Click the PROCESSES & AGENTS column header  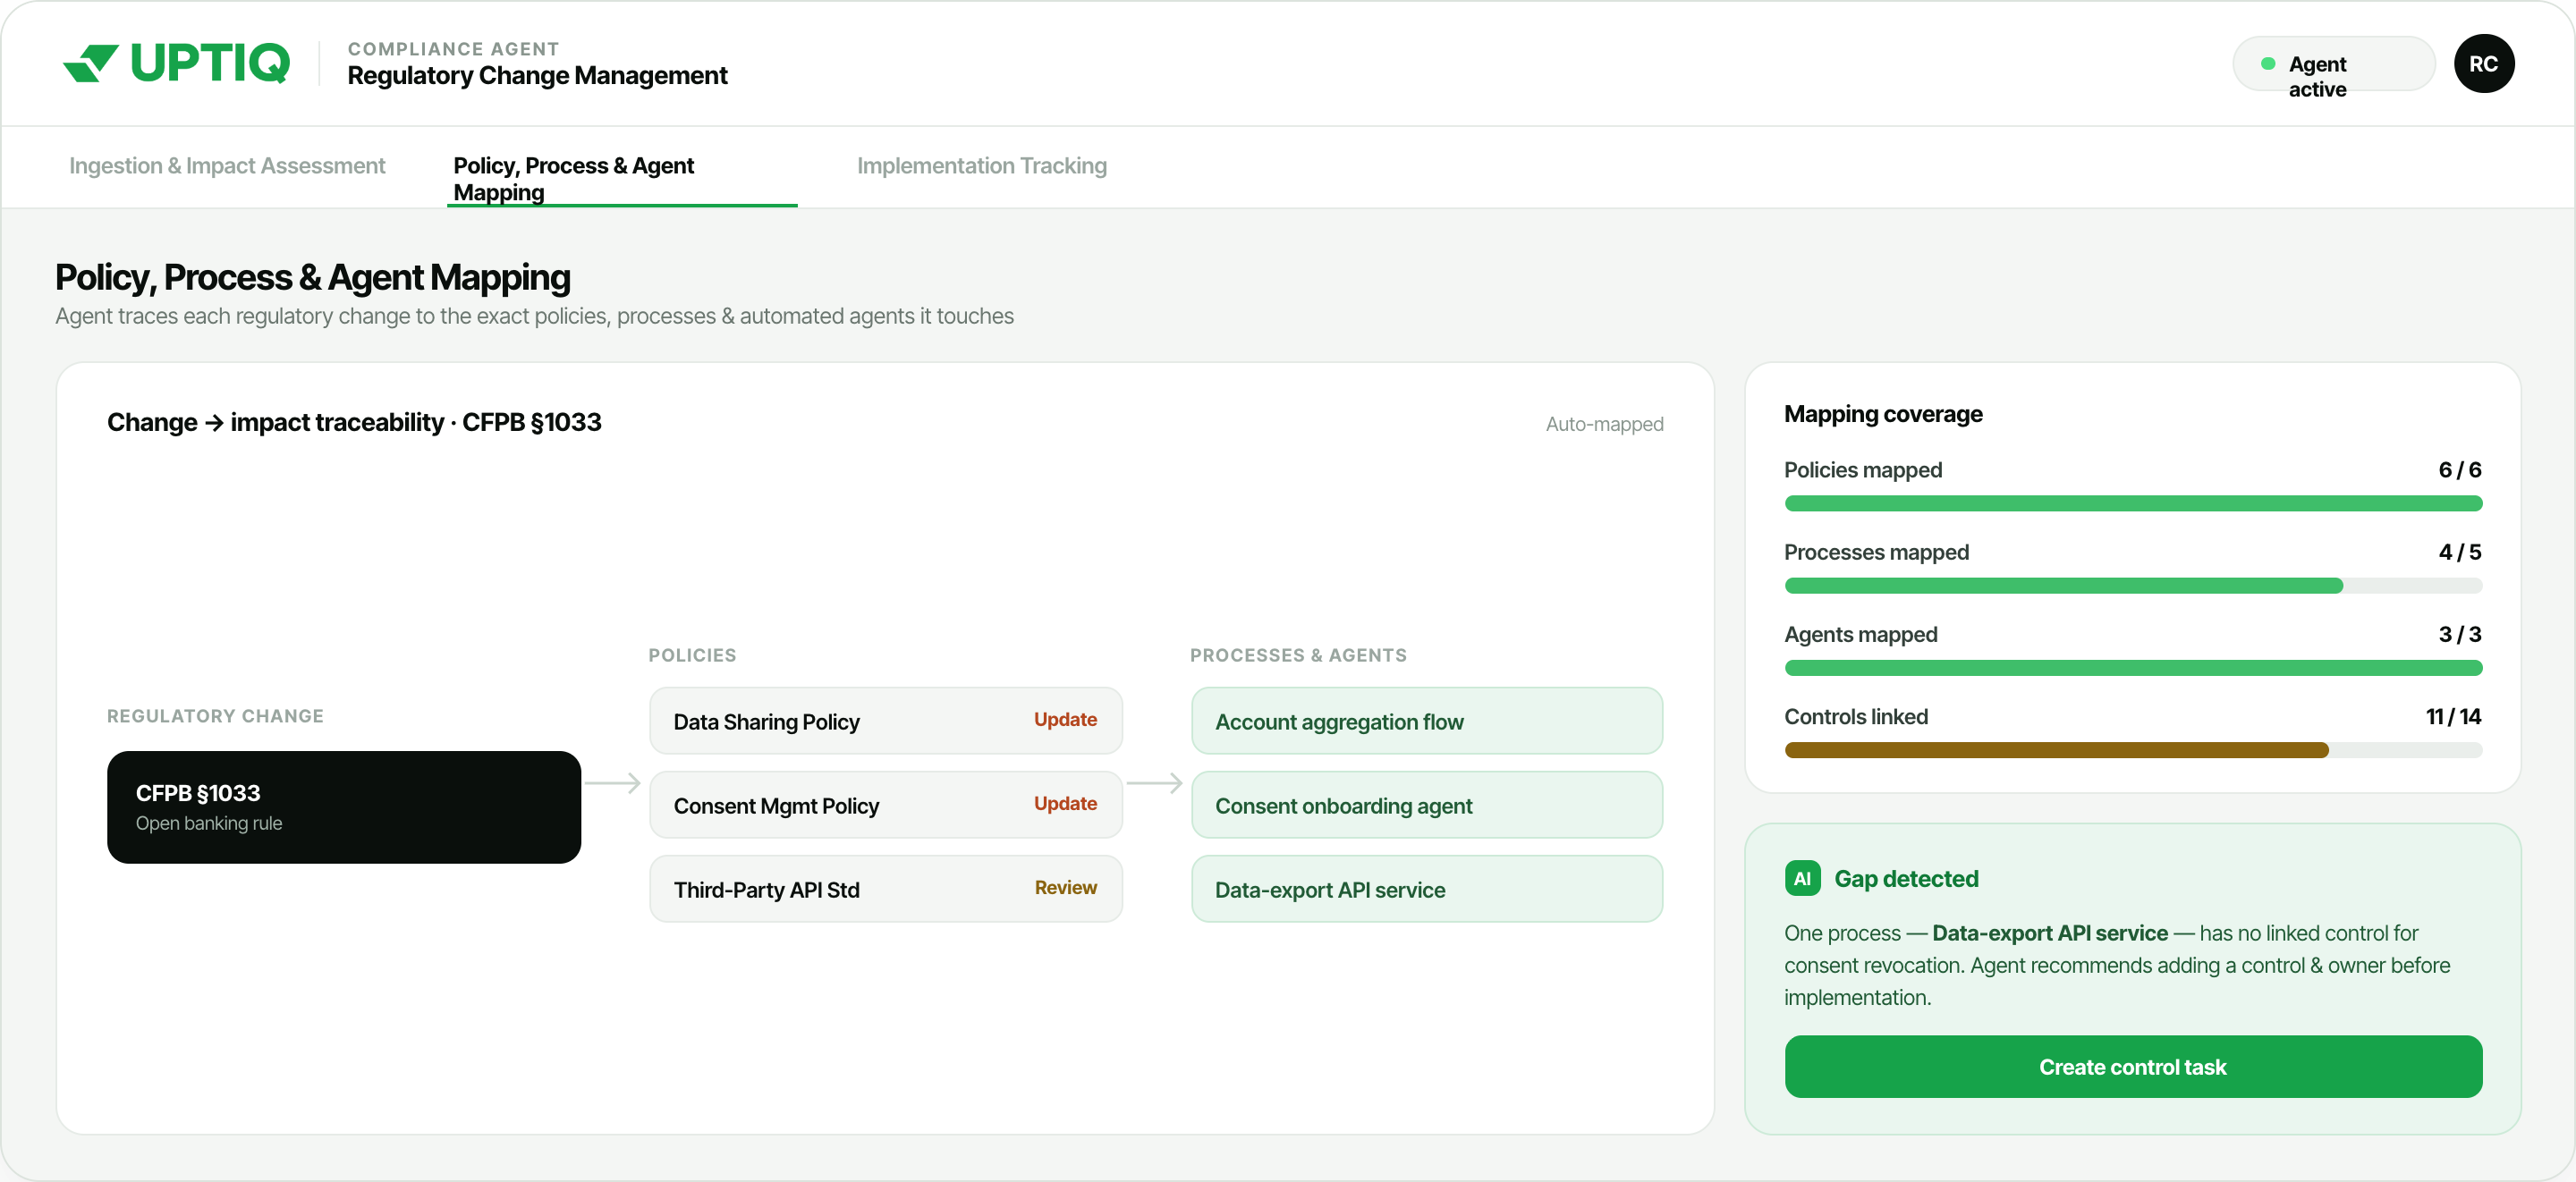tap(1298, 655)
